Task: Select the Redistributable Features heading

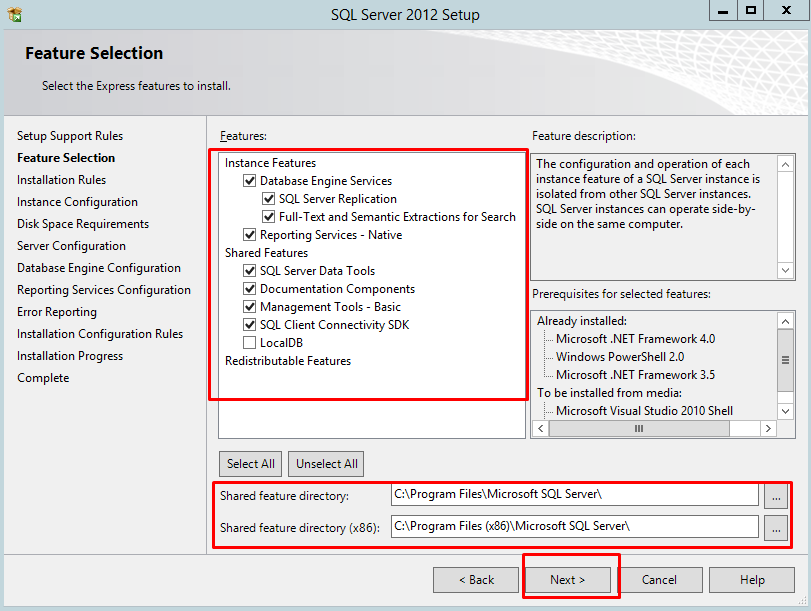Action: [288, 361]
